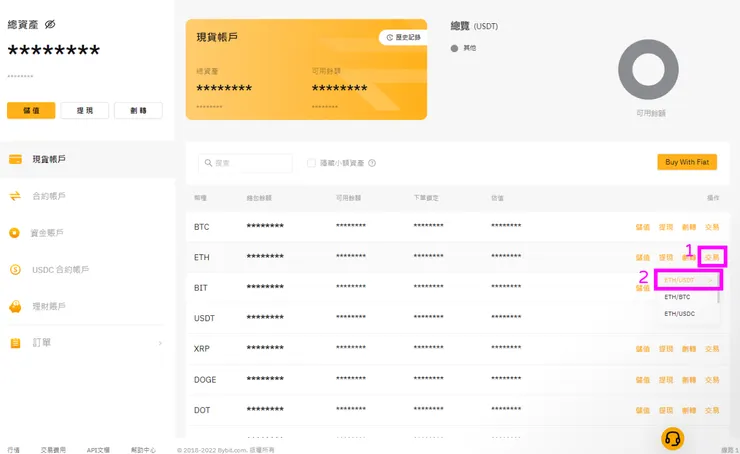Click the BIT coin name
Viewport: 740px width, 454px height.
tap(201, 288)
